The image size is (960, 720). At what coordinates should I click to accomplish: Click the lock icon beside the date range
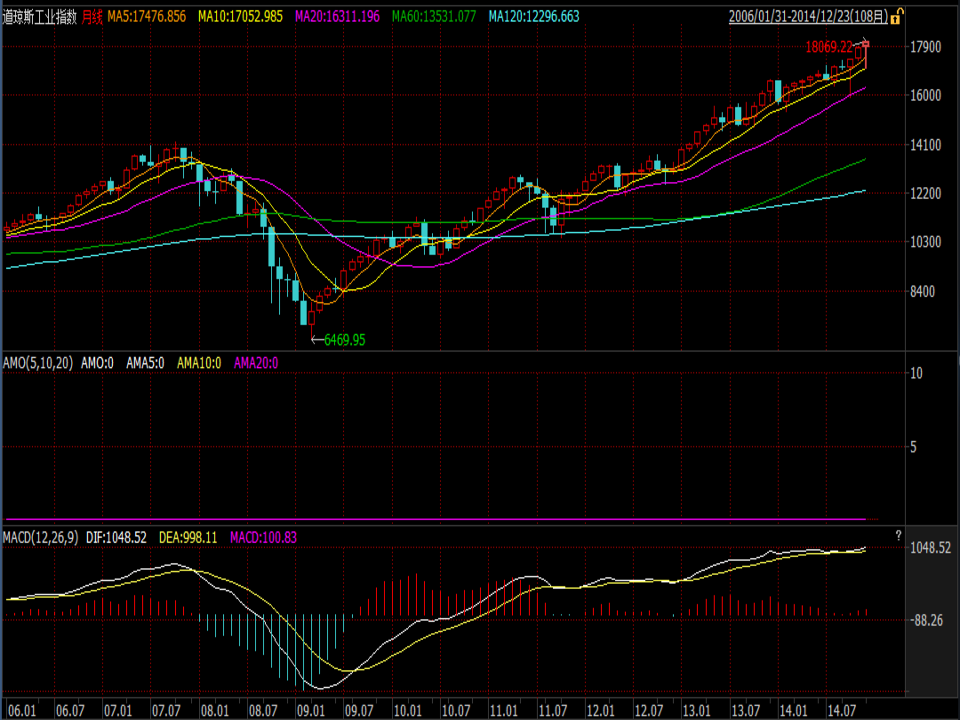(x=895, y=17)
